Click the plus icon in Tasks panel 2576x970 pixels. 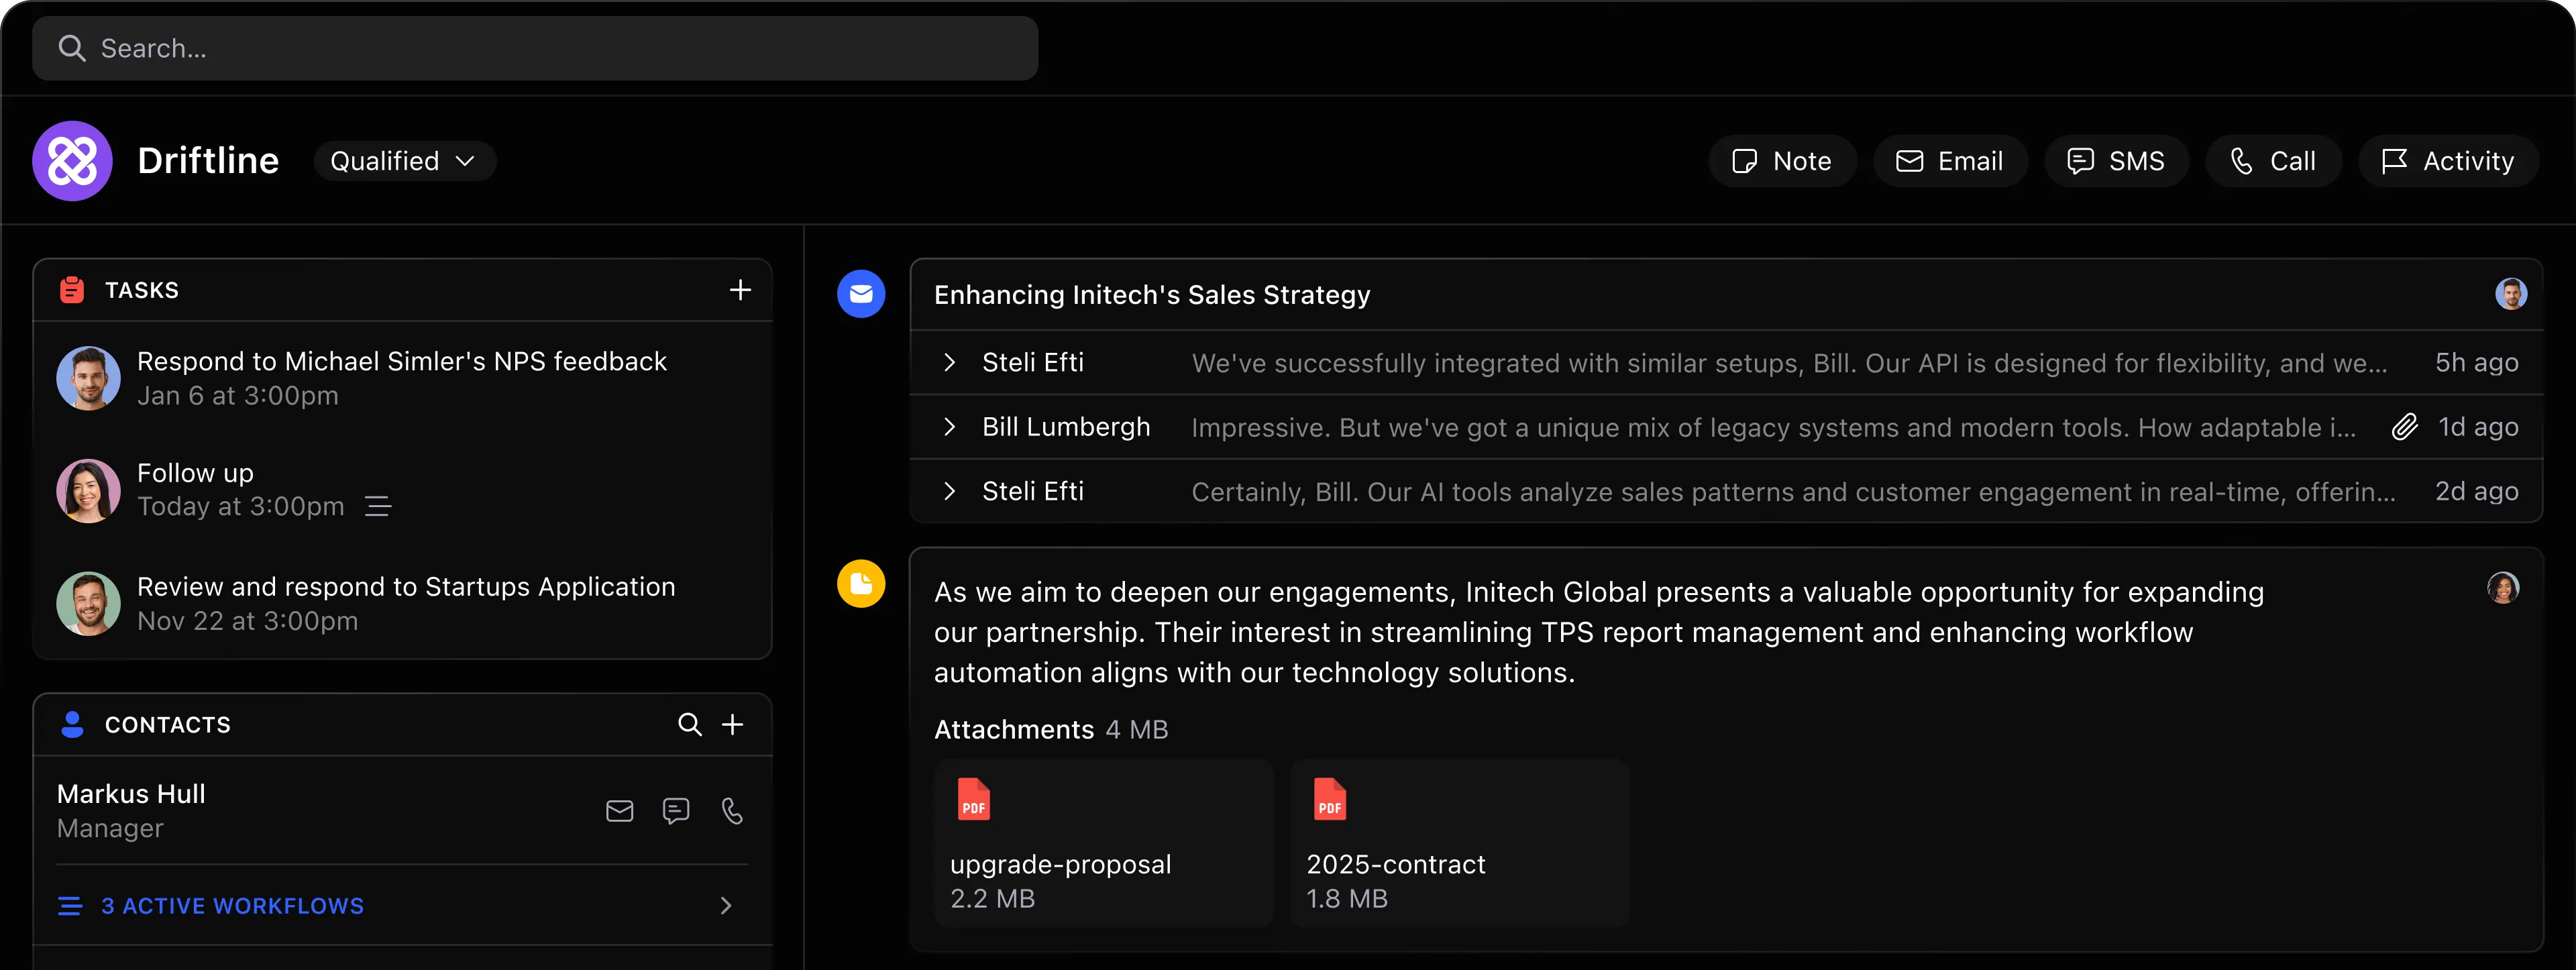[740, 290]
